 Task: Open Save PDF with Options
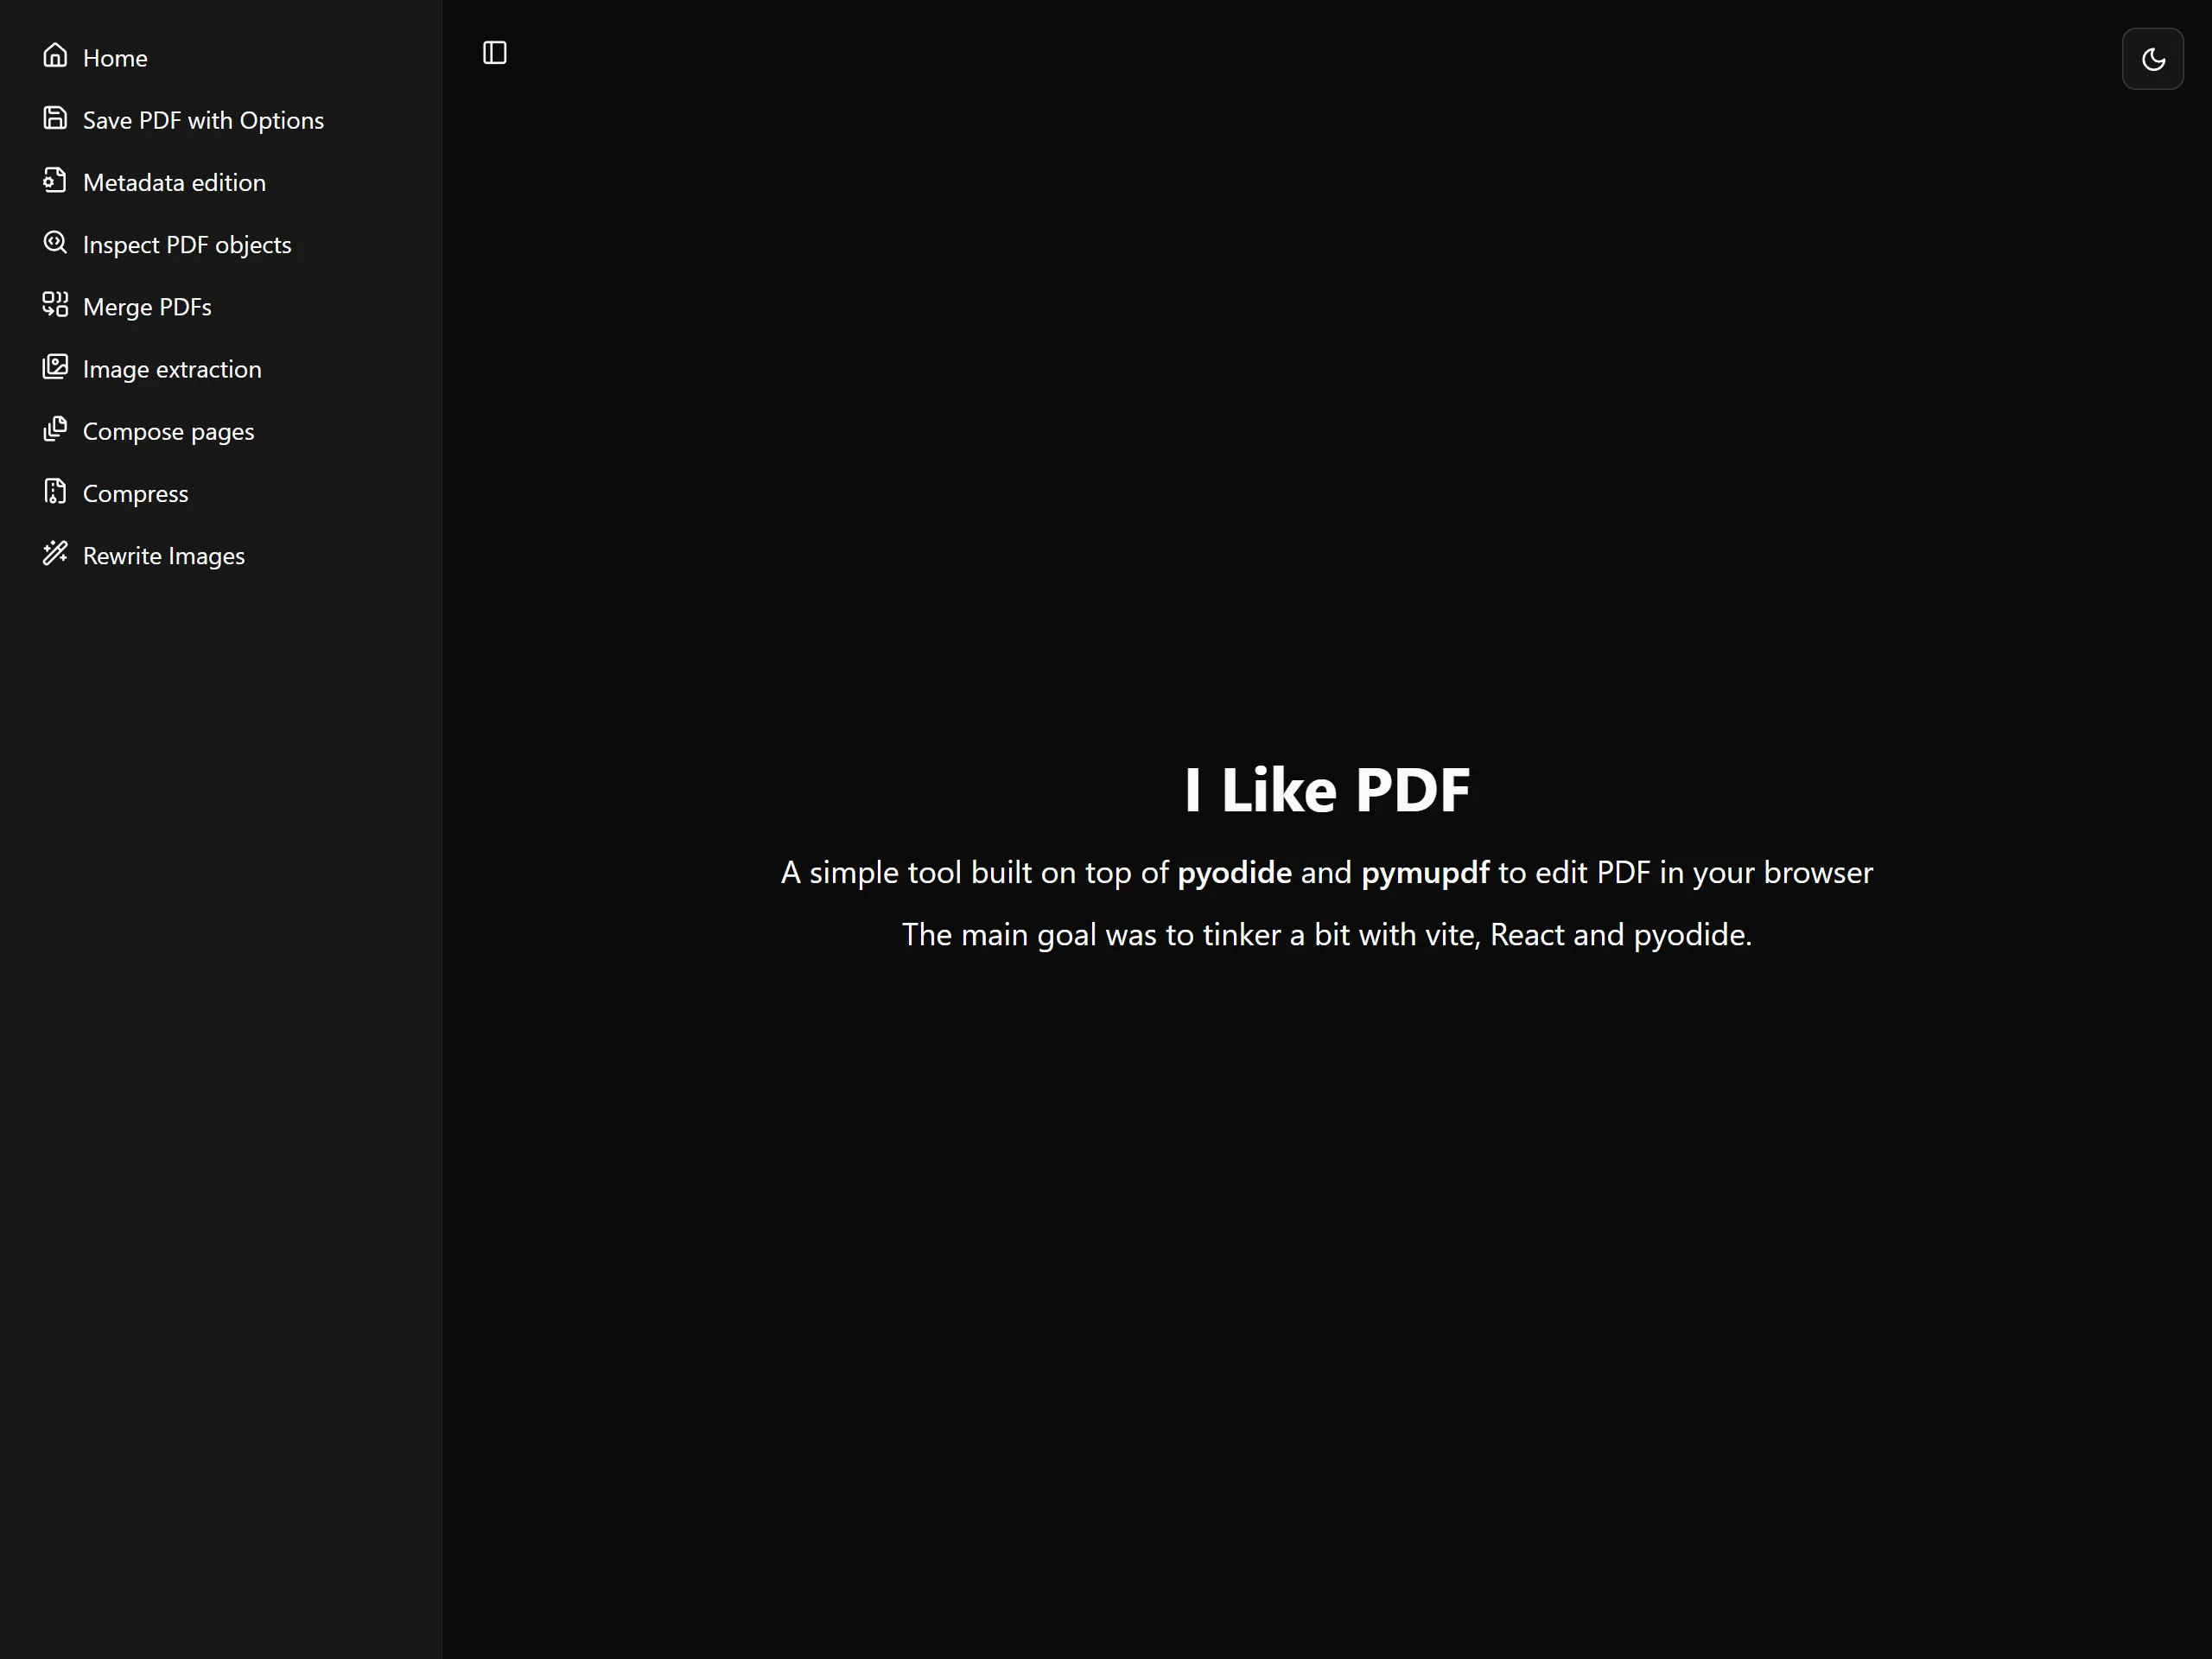(x=202, y=119)
